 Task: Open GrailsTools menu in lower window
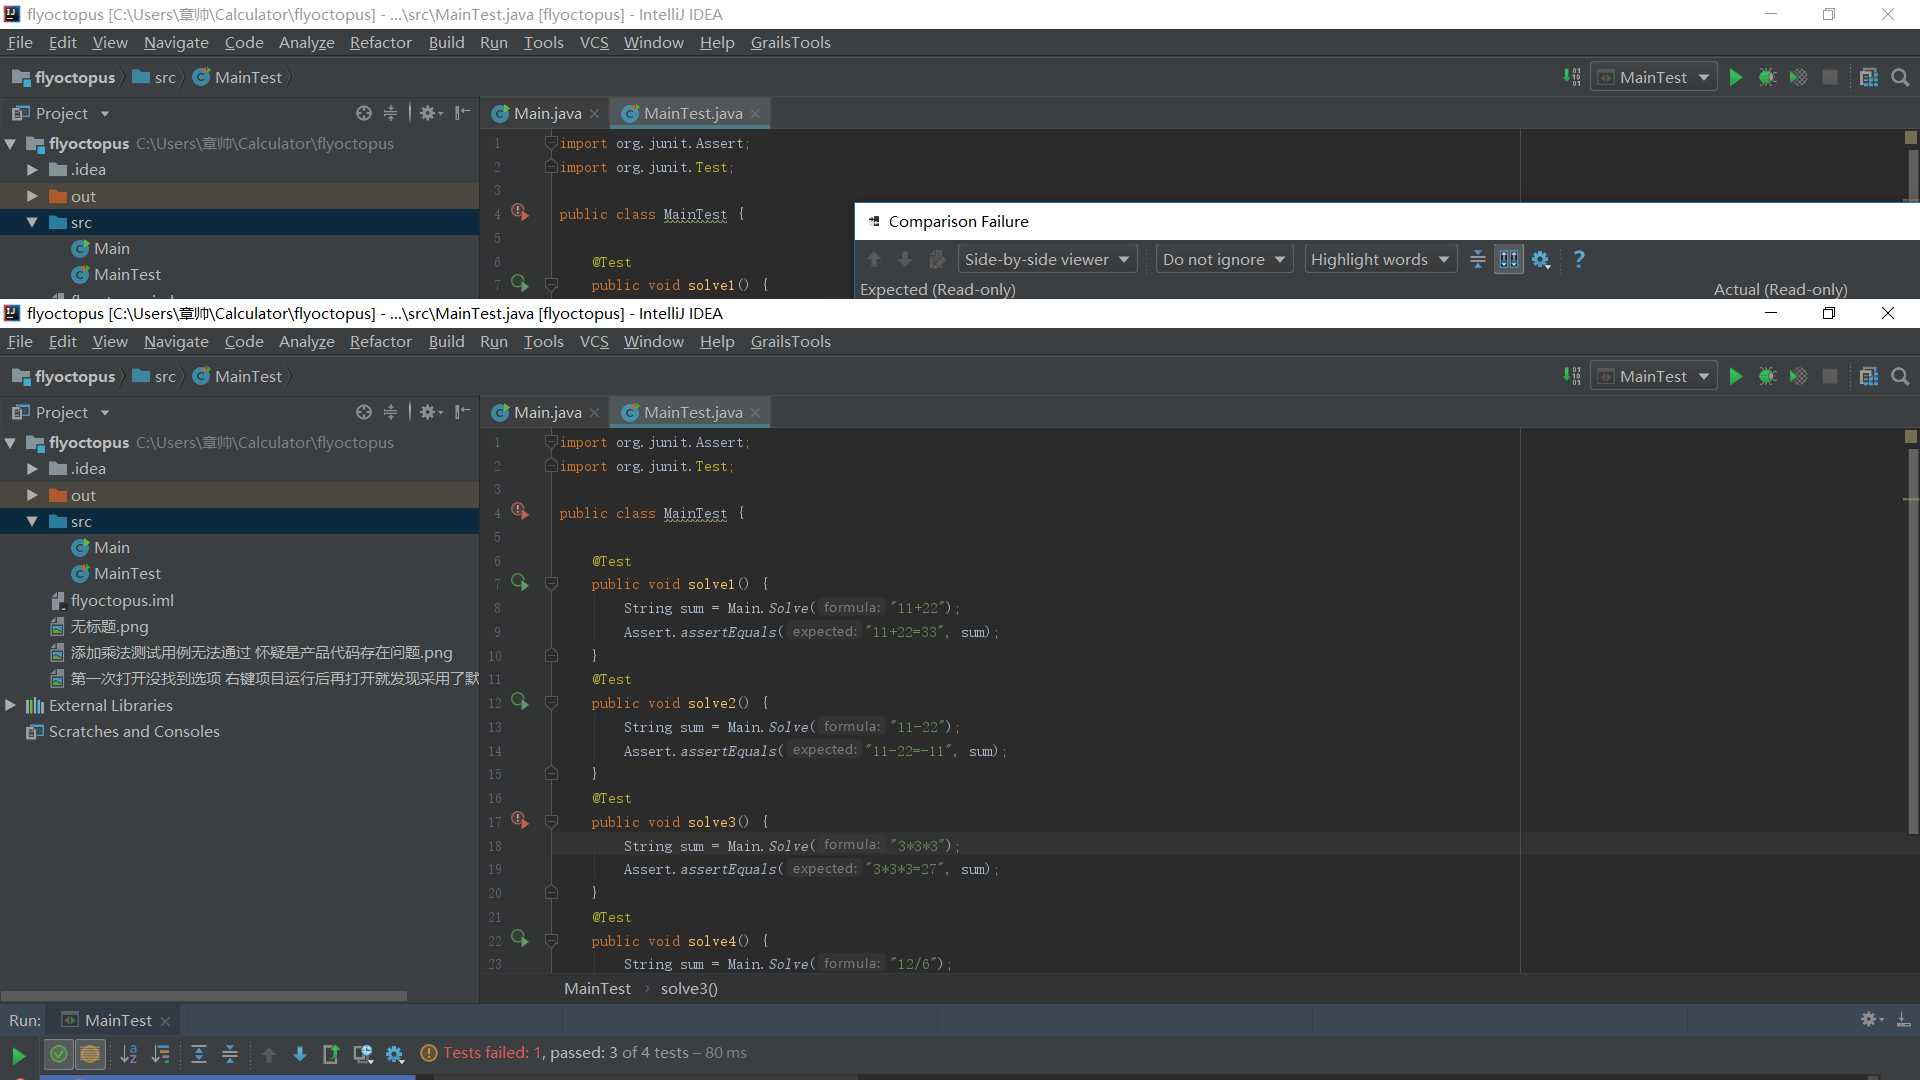tap(790, 342)
